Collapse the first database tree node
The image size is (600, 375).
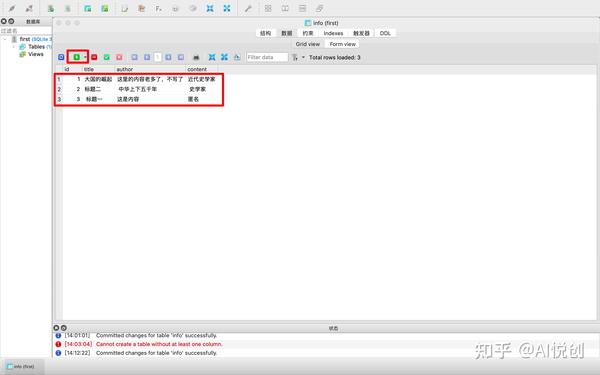point(5,39)
